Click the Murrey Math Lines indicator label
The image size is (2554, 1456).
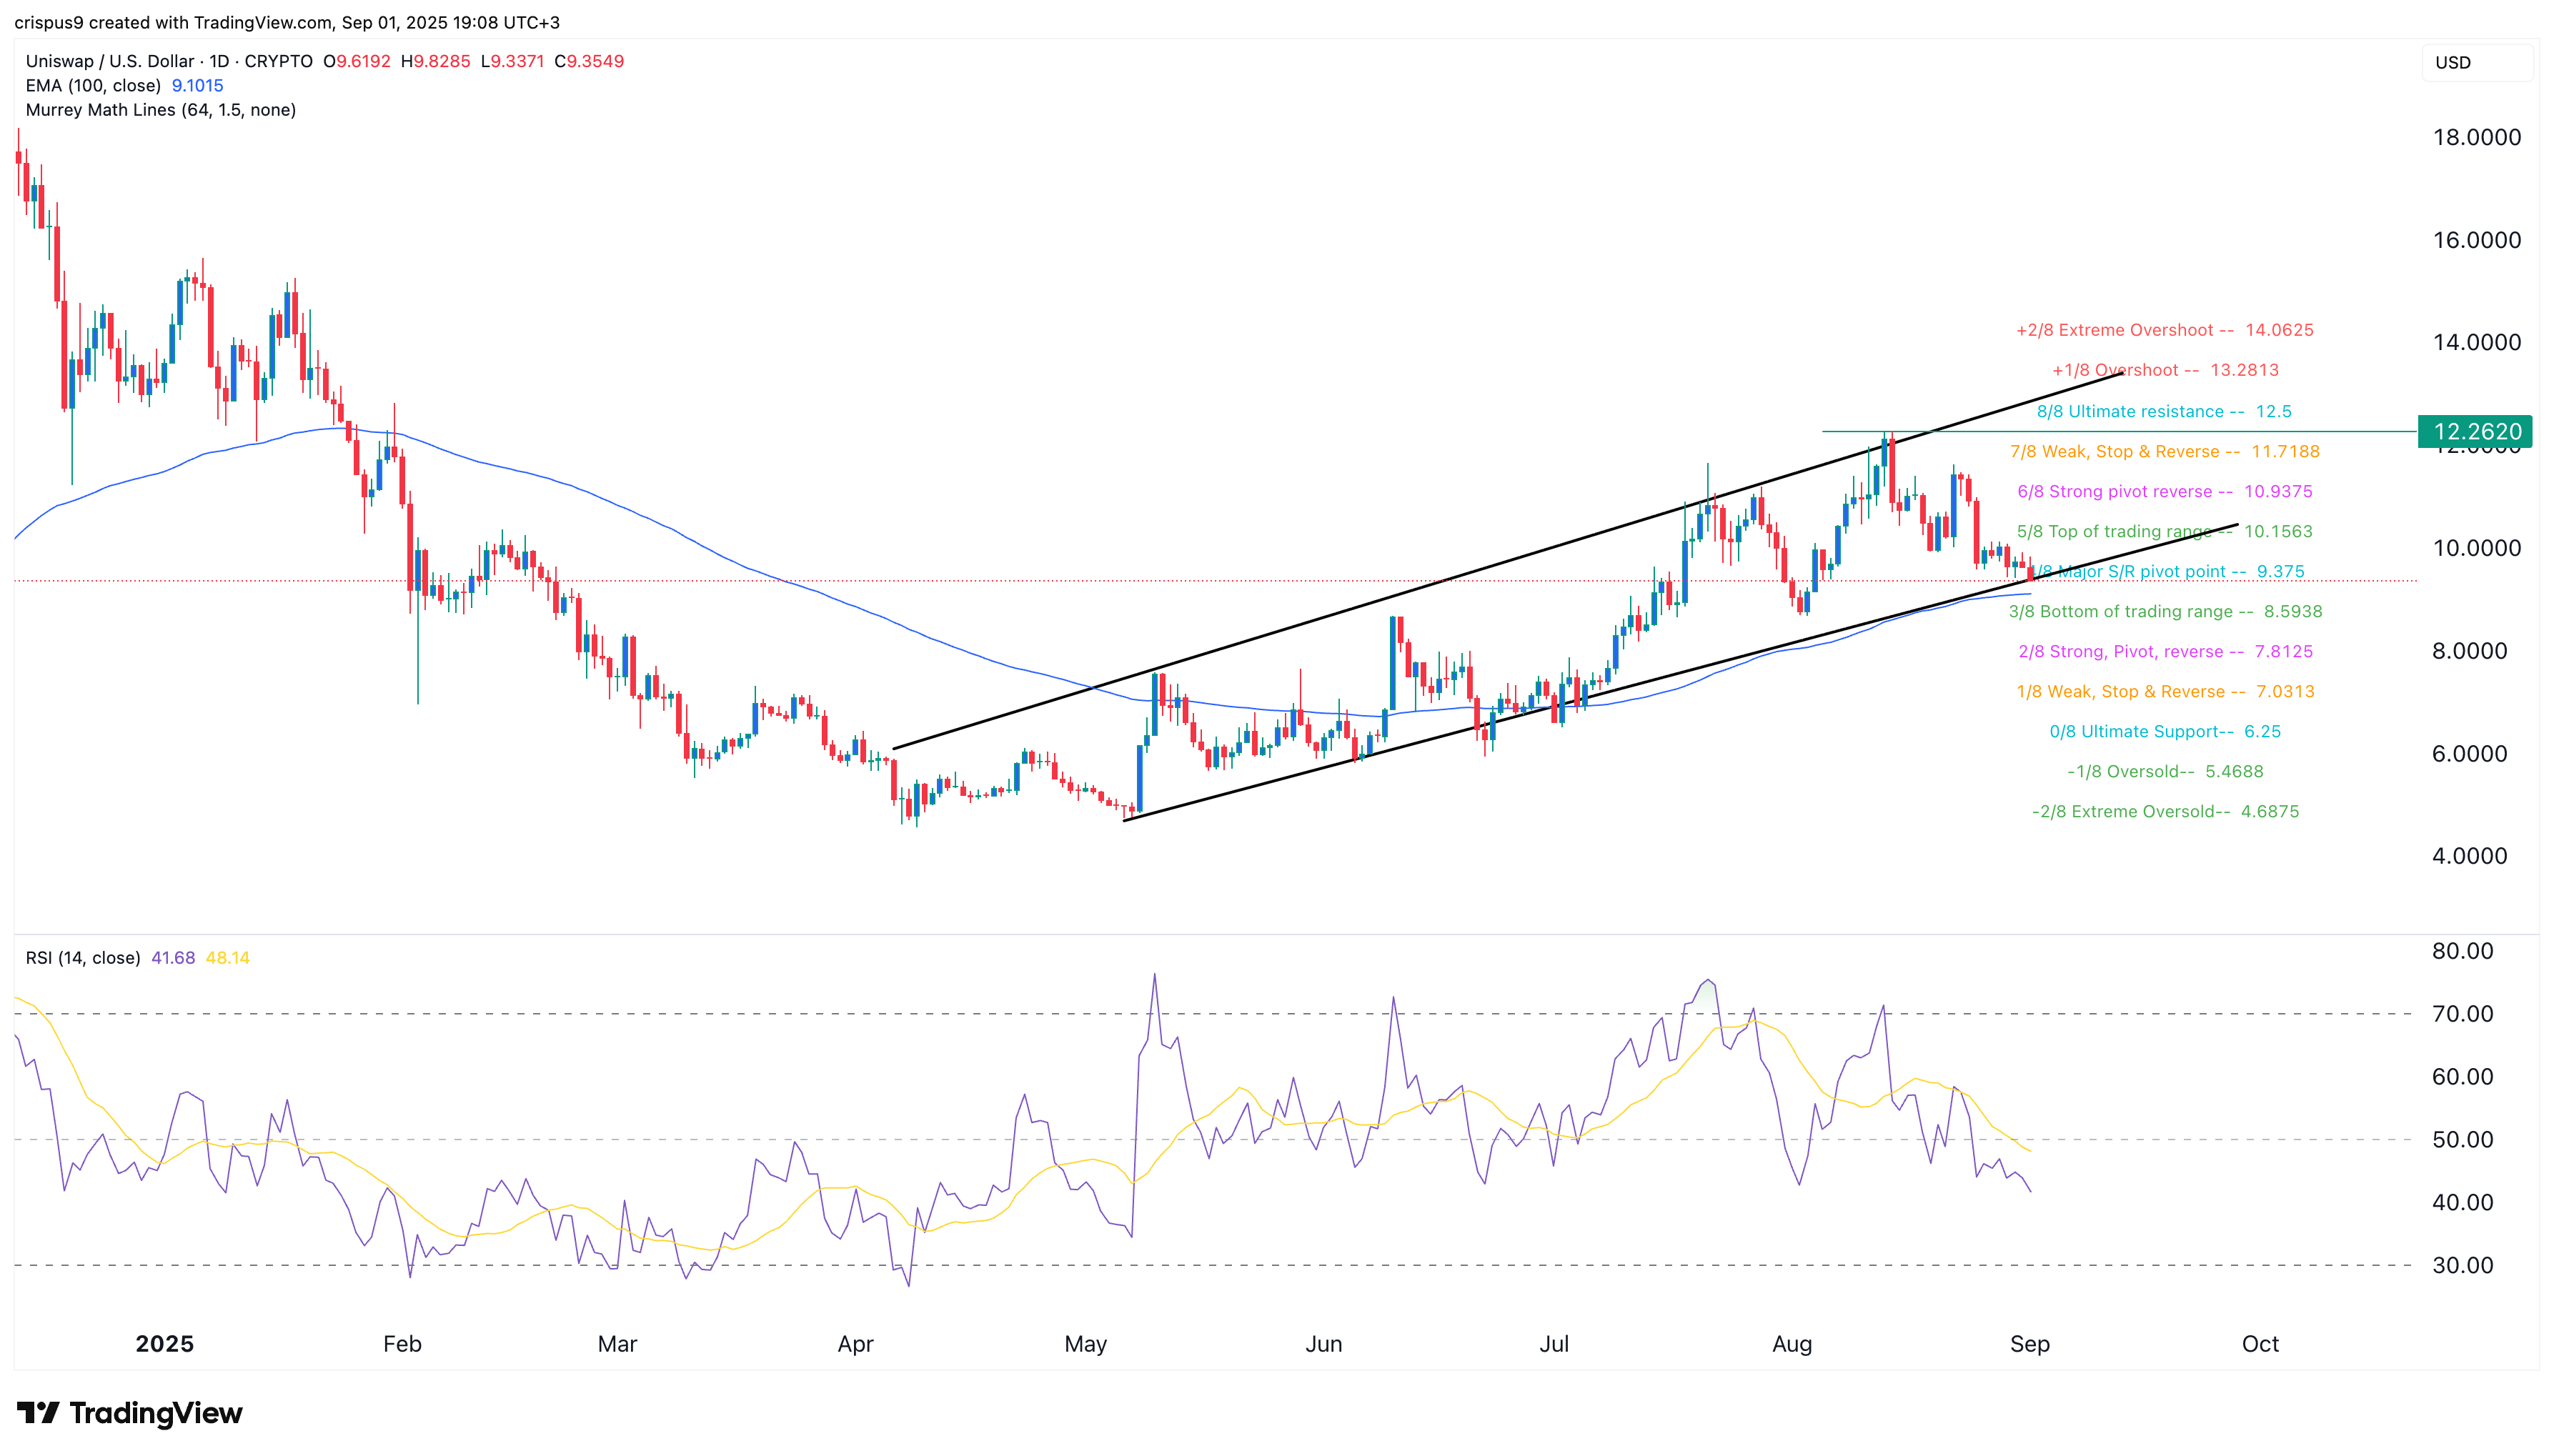pyautogui.click(x=160, y=110)
